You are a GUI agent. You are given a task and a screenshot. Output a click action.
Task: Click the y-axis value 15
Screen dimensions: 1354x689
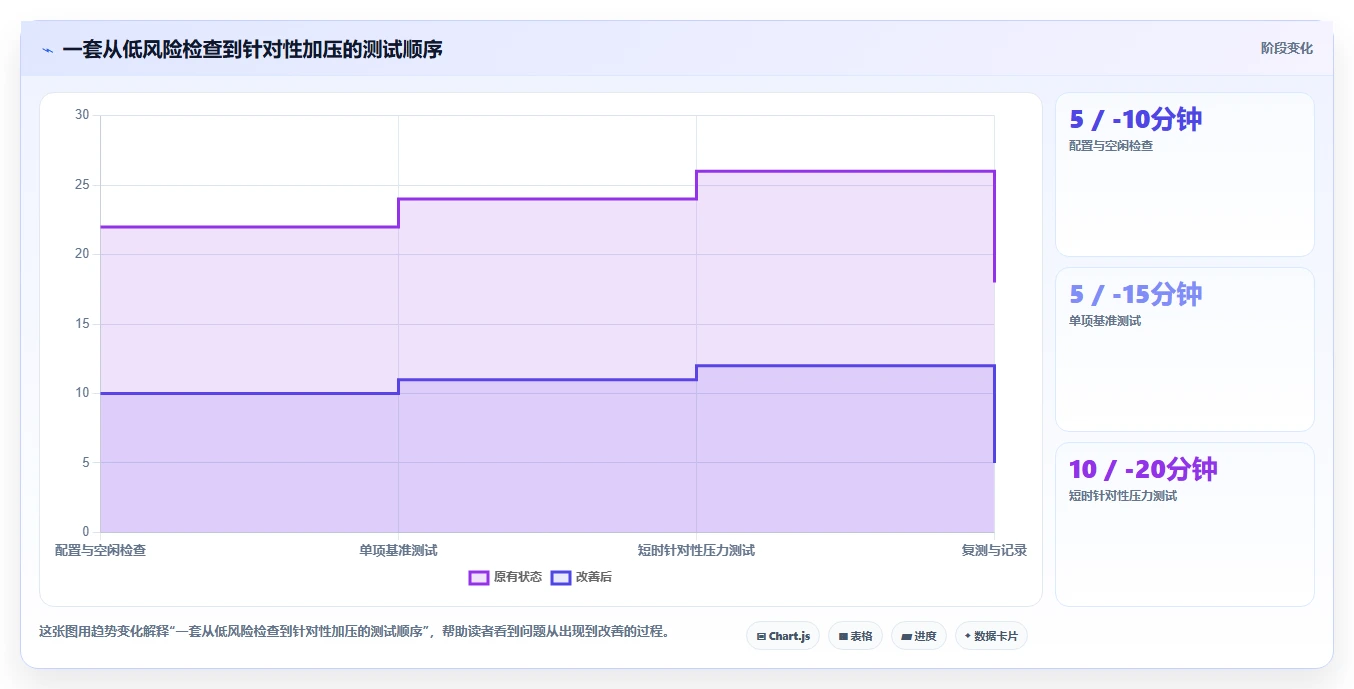coord(82,324)
